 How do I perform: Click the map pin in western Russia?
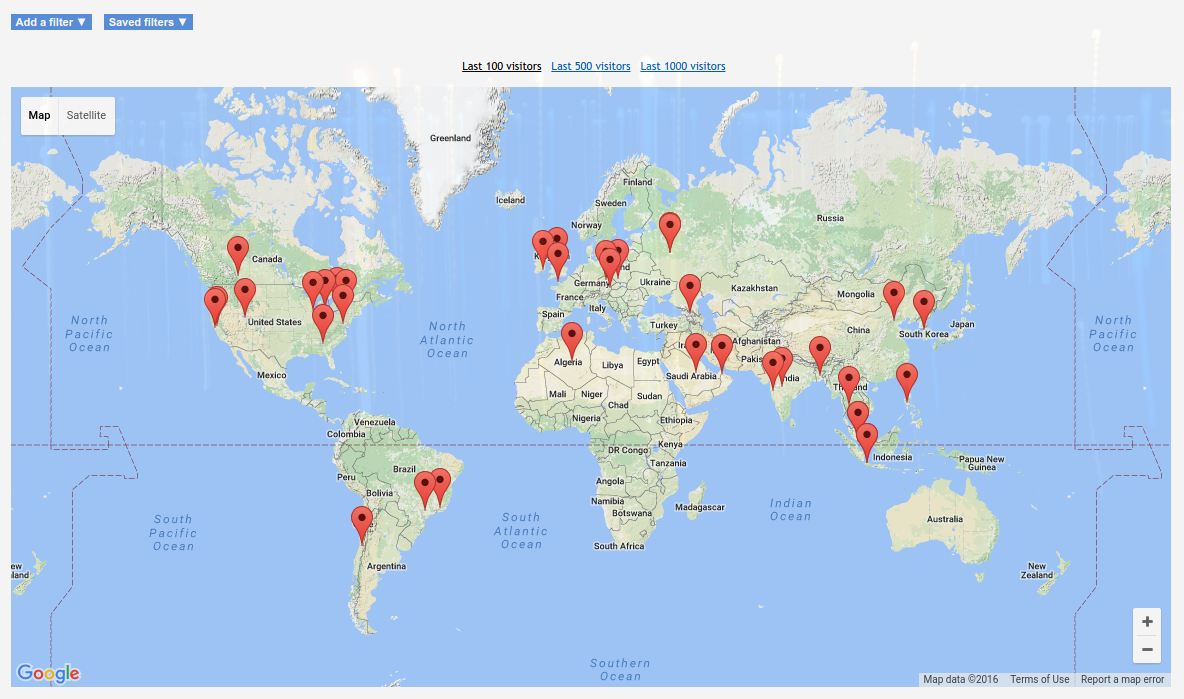coord(670,228)
